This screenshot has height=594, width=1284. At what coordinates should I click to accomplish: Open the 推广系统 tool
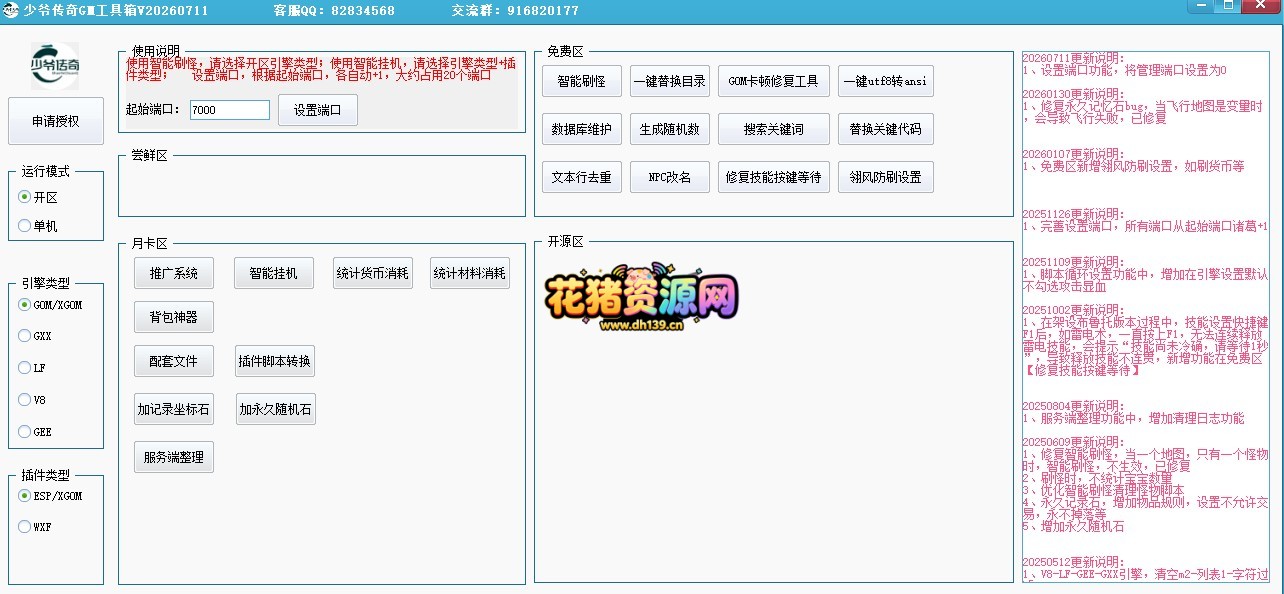point(174,273)
